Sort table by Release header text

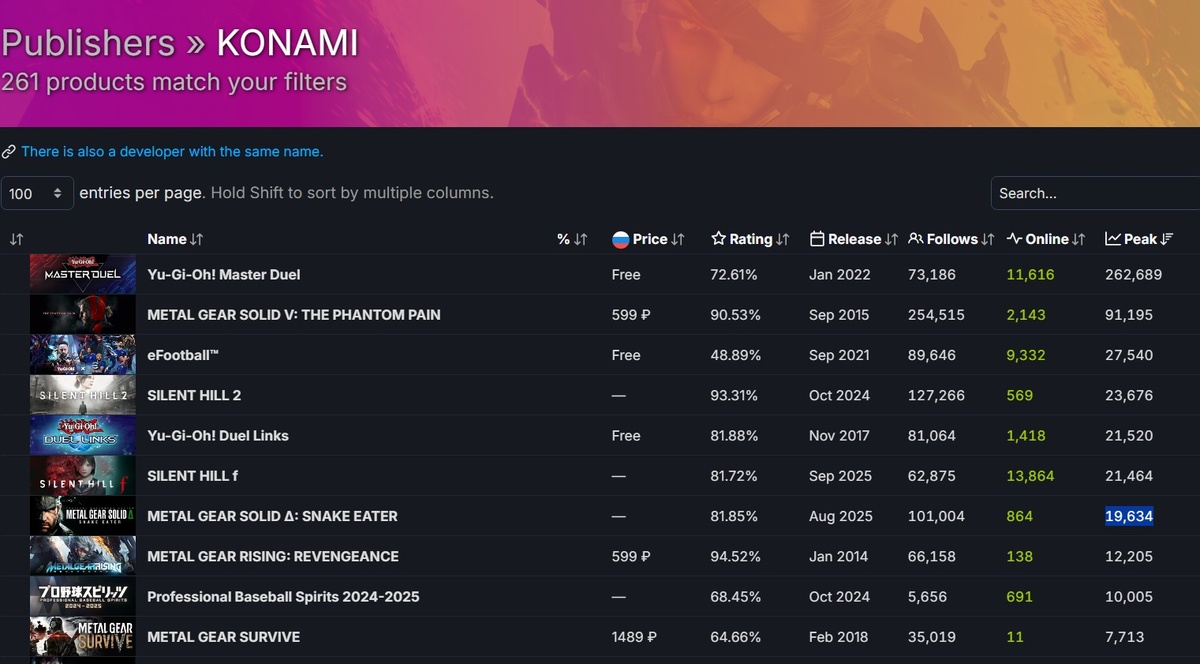coord(855,239)
